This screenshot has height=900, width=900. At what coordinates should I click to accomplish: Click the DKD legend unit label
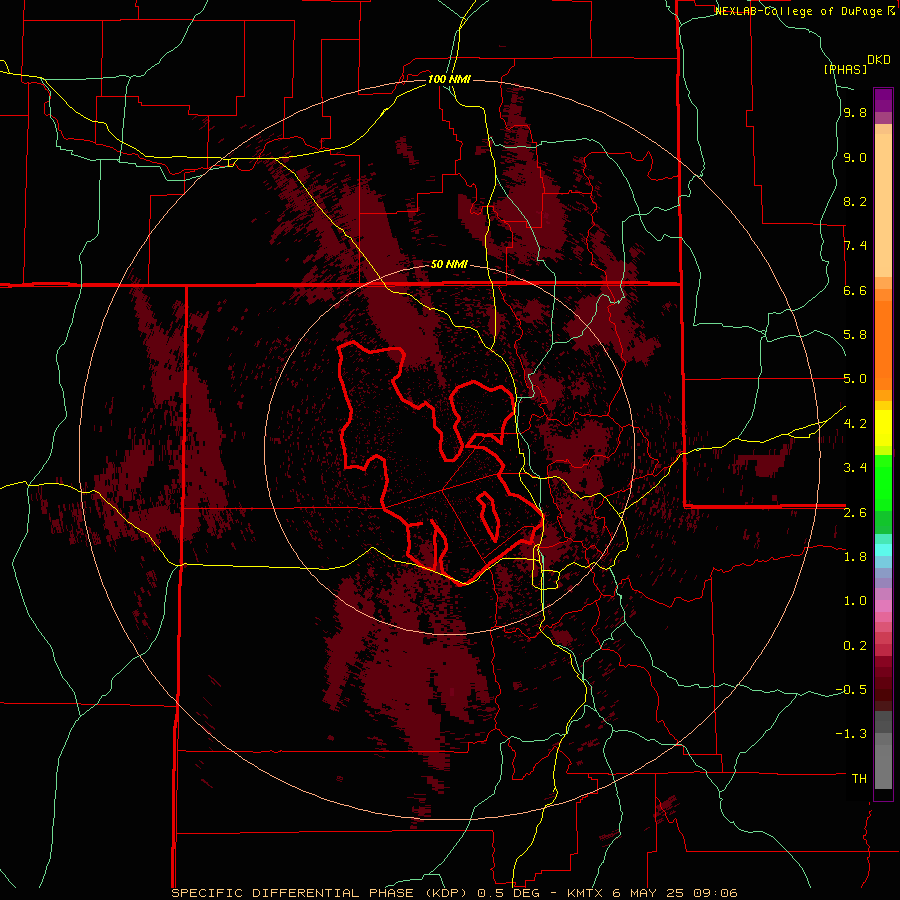[x=879, y=60]
